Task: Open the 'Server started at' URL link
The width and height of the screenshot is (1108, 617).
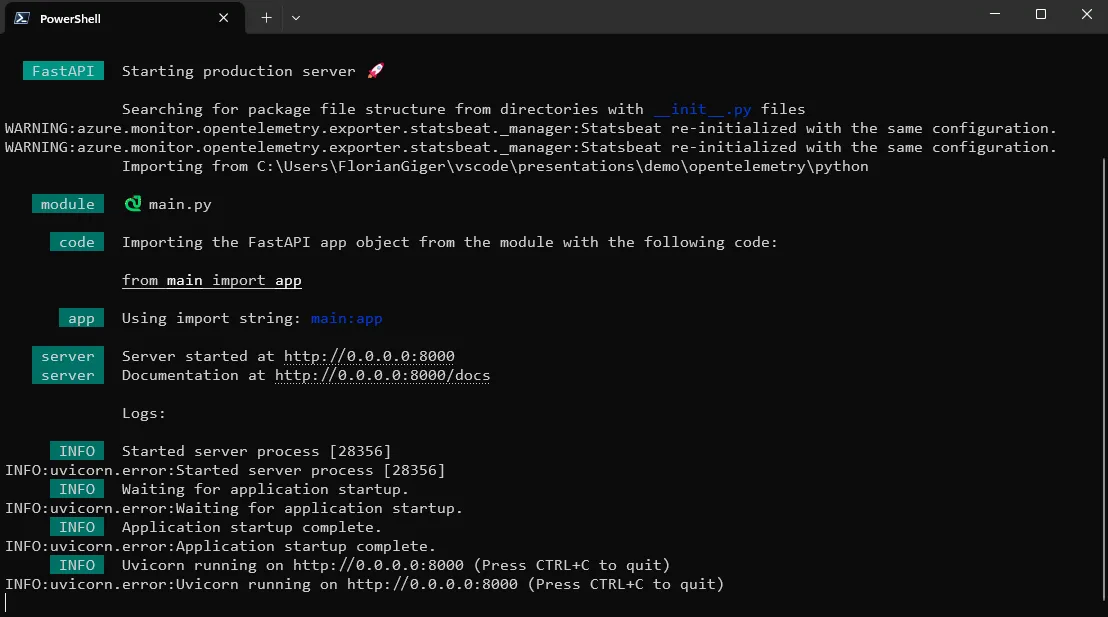Action: [x=370, y=356]
